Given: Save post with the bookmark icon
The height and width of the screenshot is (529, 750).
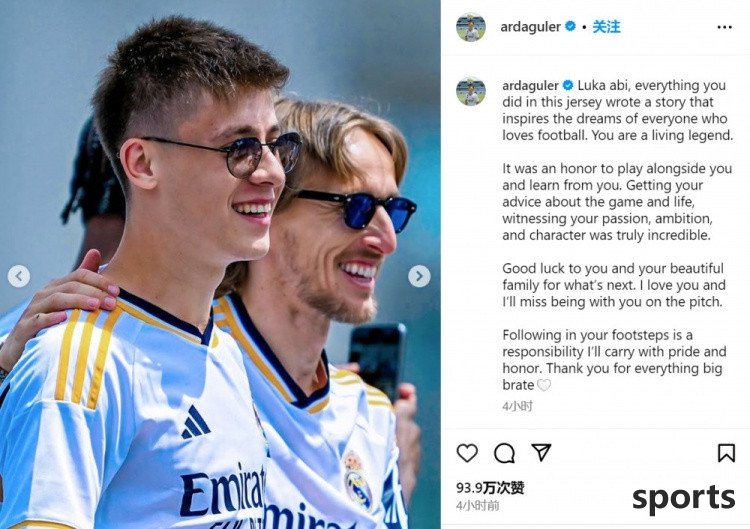Looking at the screenshot, I should (726, 452).
